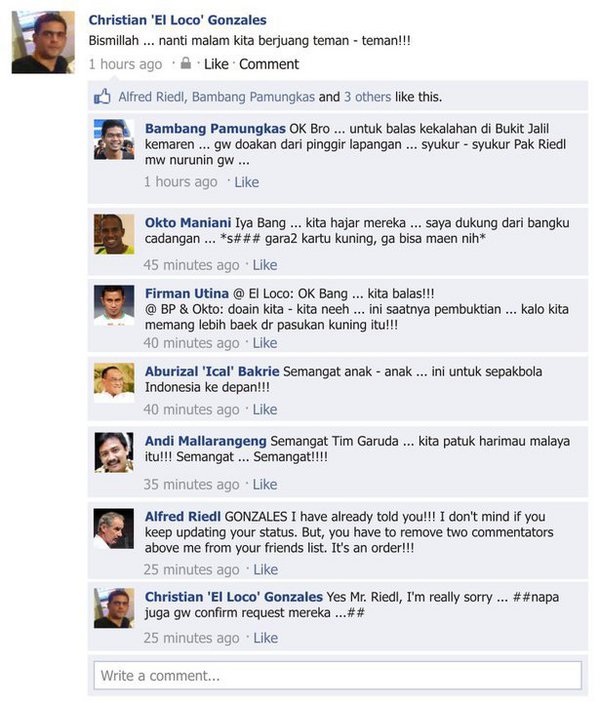This screenshot has height=702, width=600.
Task: Click Comment under the status
Action: 269,64
